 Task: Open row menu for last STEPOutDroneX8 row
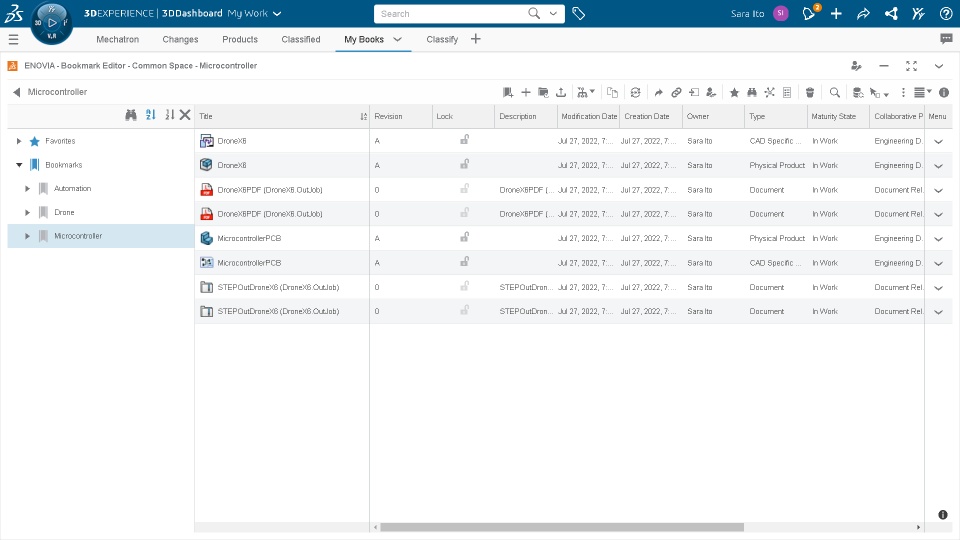pos(938,312)
